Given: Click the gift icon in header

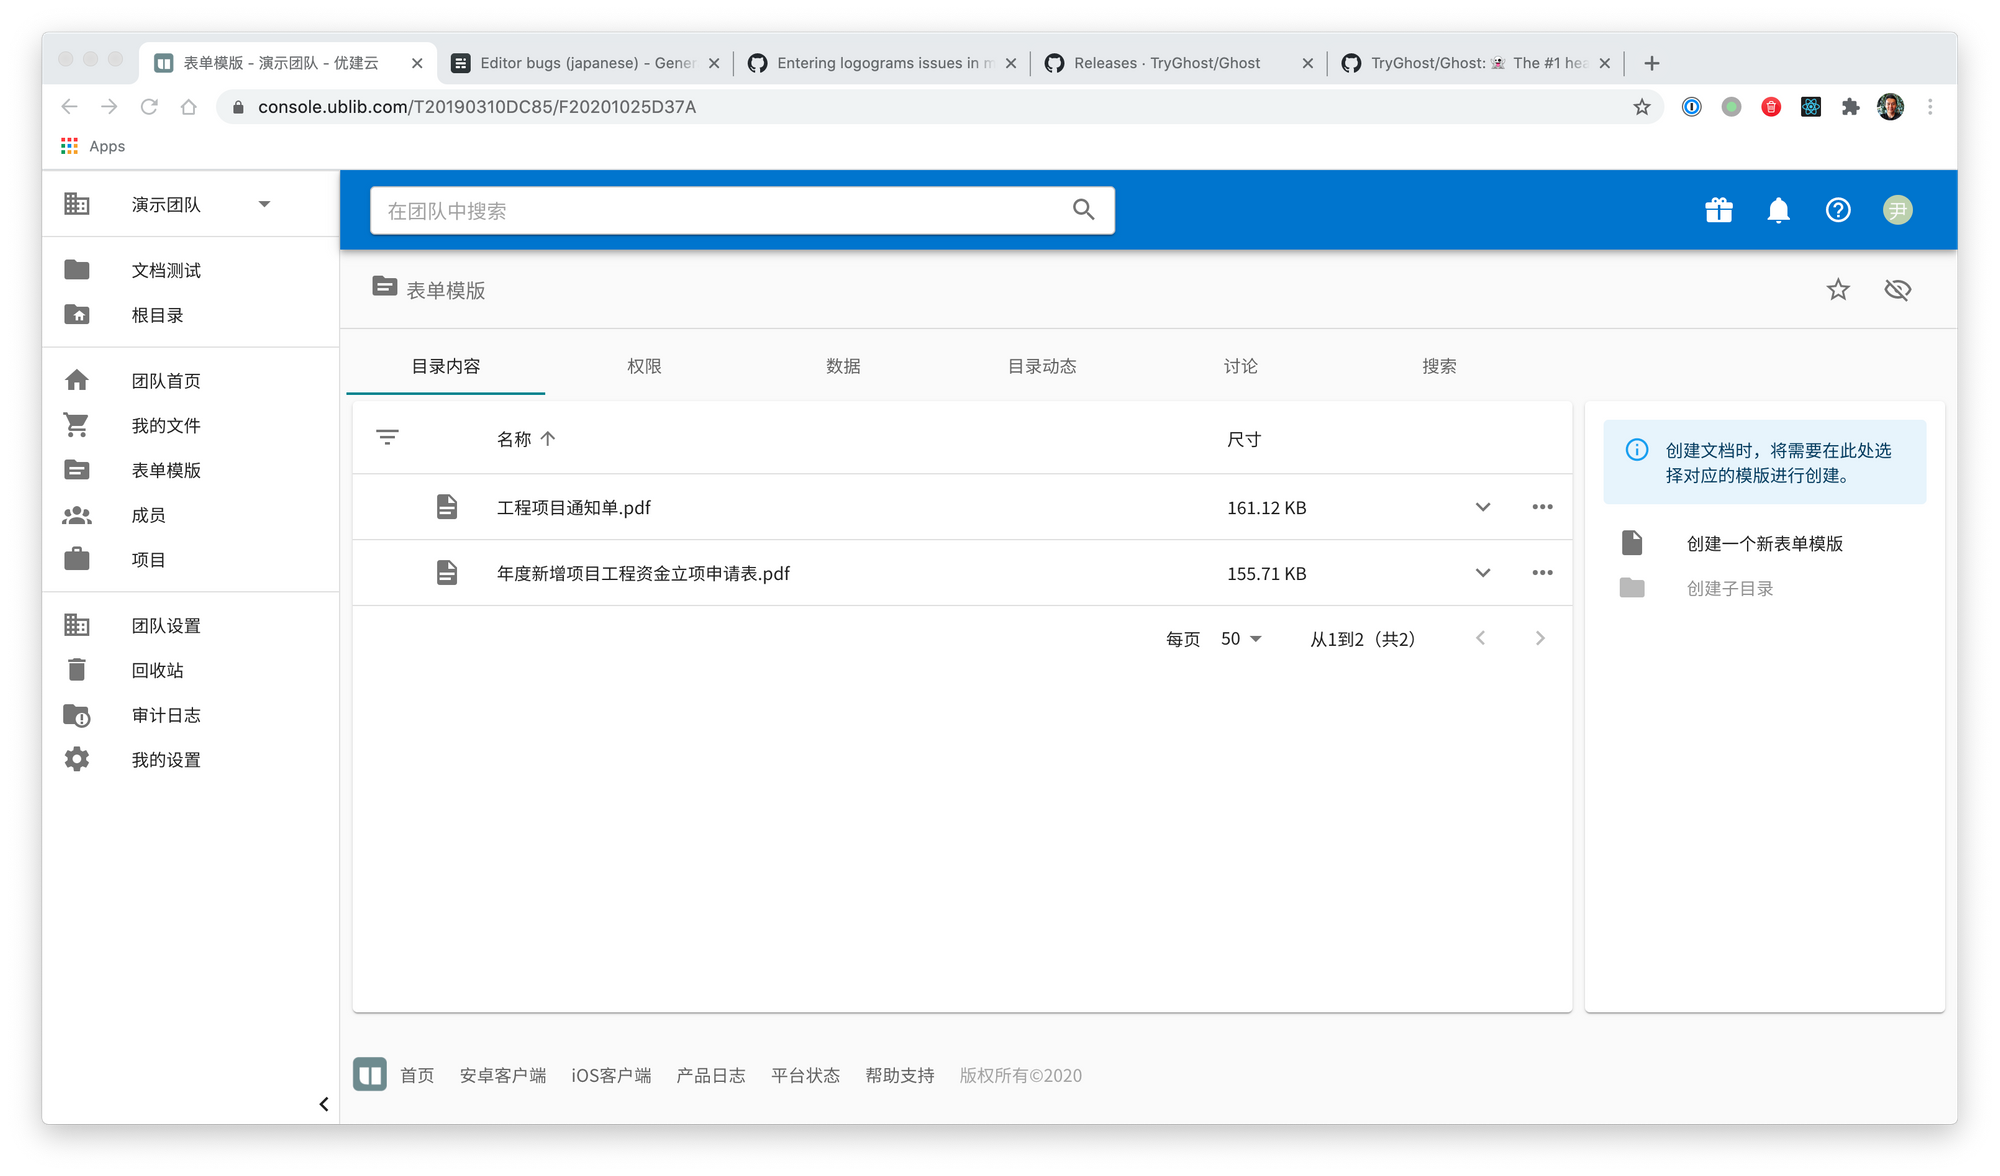Looking at the screenshot, I should [1718, 210].
